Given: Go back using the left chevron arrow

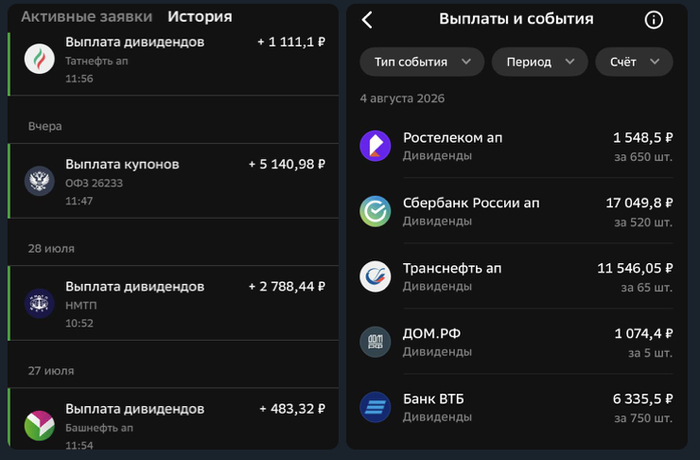Looking at the screenshot, I should click(x=367, y=20).
